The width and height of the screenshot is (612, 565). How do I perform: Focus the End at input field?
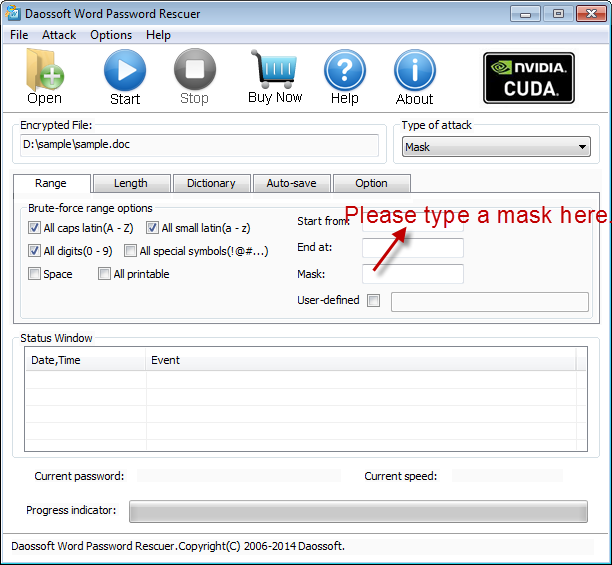(413, 248)
